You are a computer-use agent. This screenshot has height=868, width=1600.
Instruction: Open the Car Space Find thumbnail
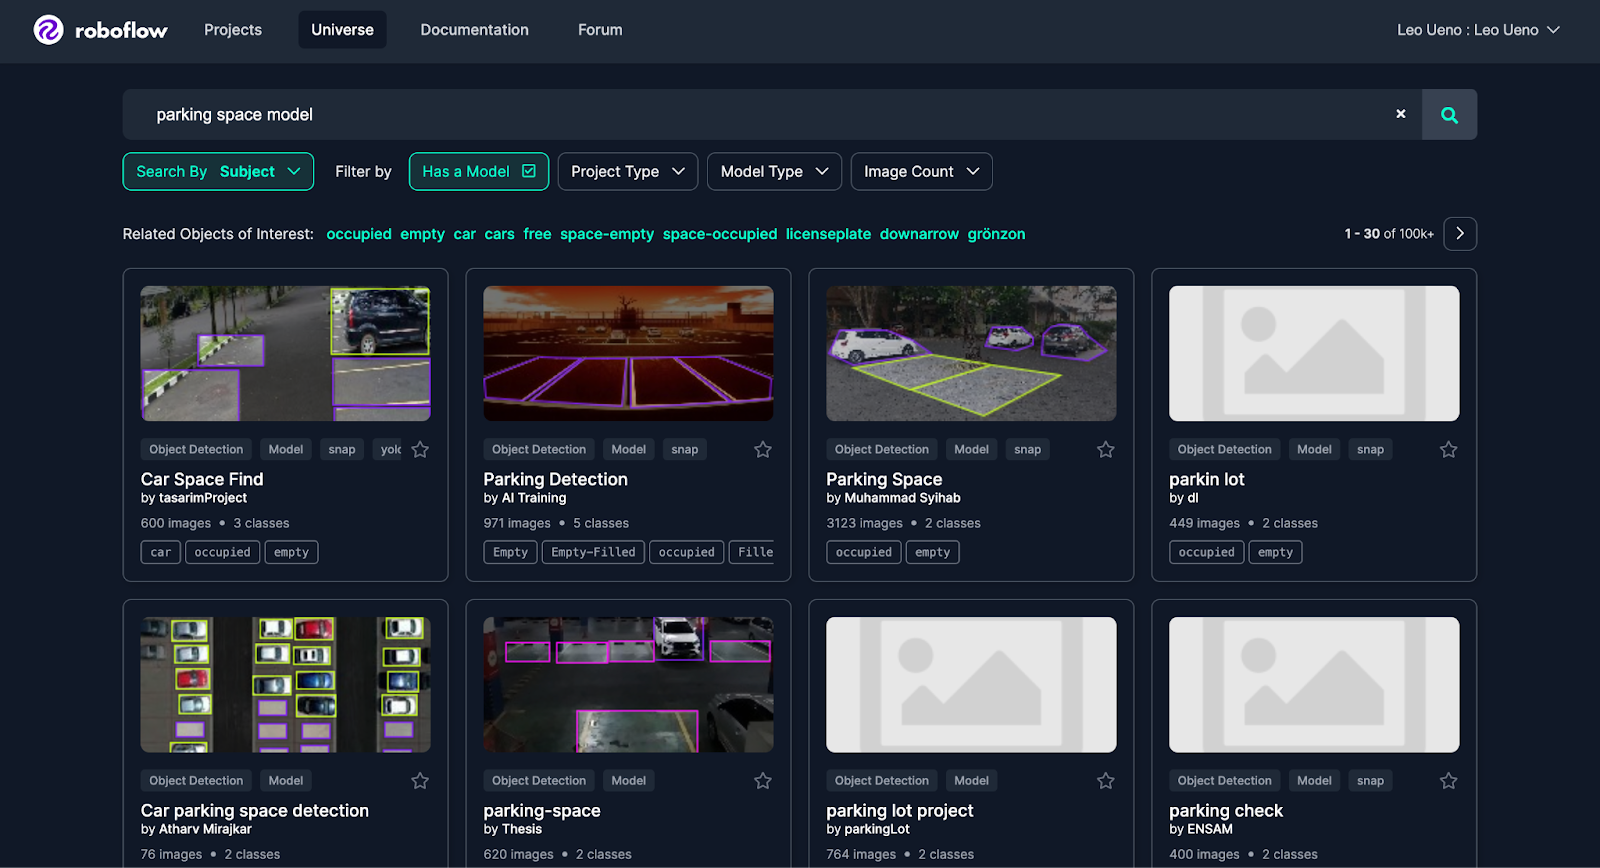285,353
